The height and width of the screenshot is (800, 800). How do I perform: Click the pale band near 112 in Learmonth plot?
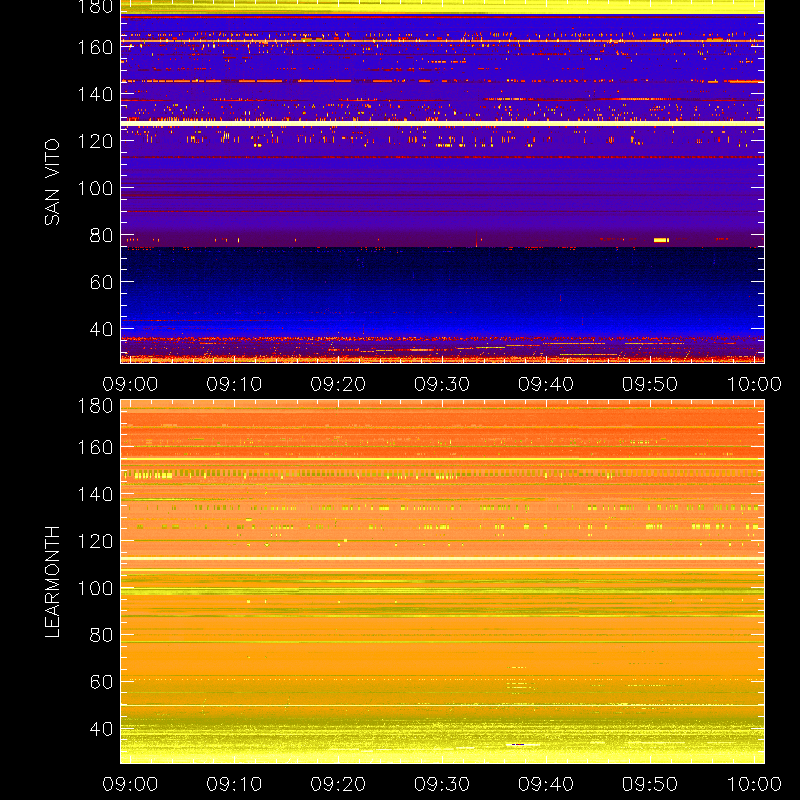[442, 559]
